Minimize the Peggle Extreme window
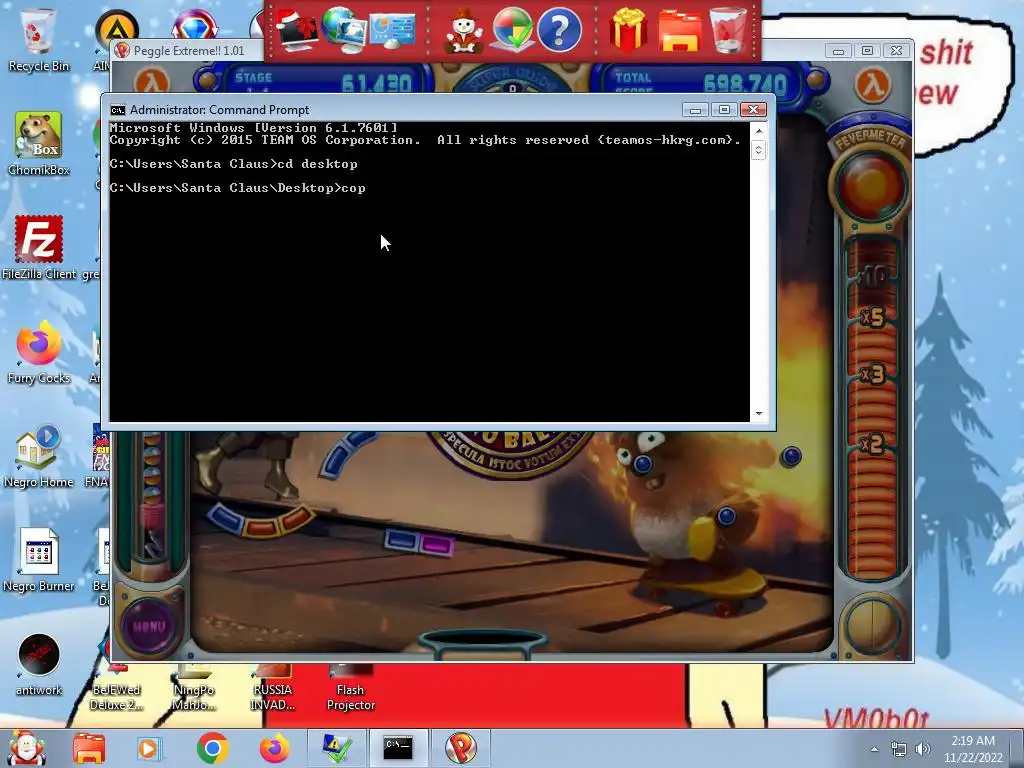 tap(839, 51)
